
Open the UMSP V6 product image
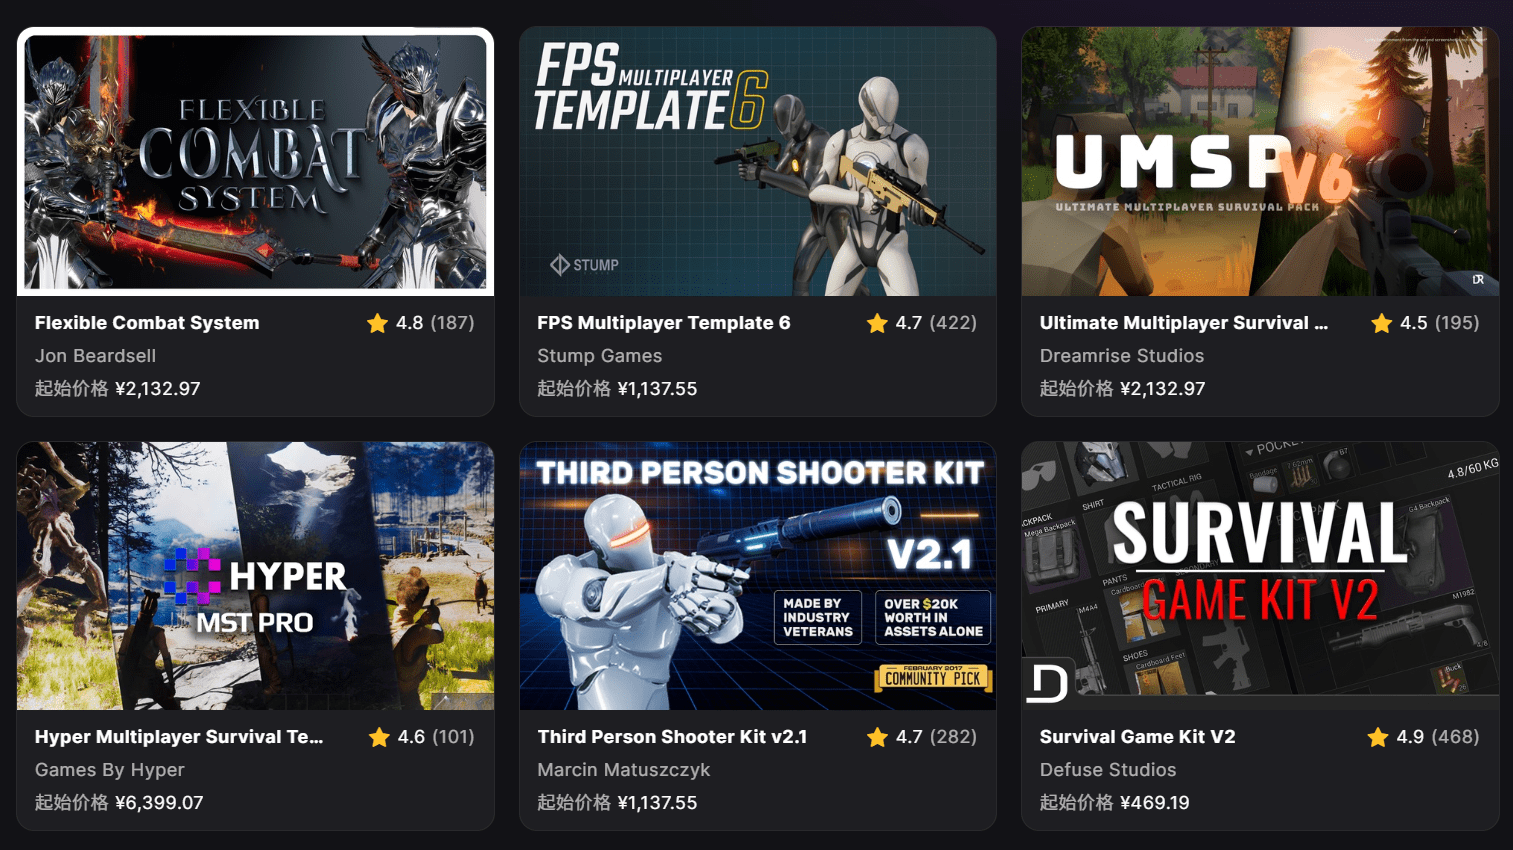click(x=1260, y=161)
